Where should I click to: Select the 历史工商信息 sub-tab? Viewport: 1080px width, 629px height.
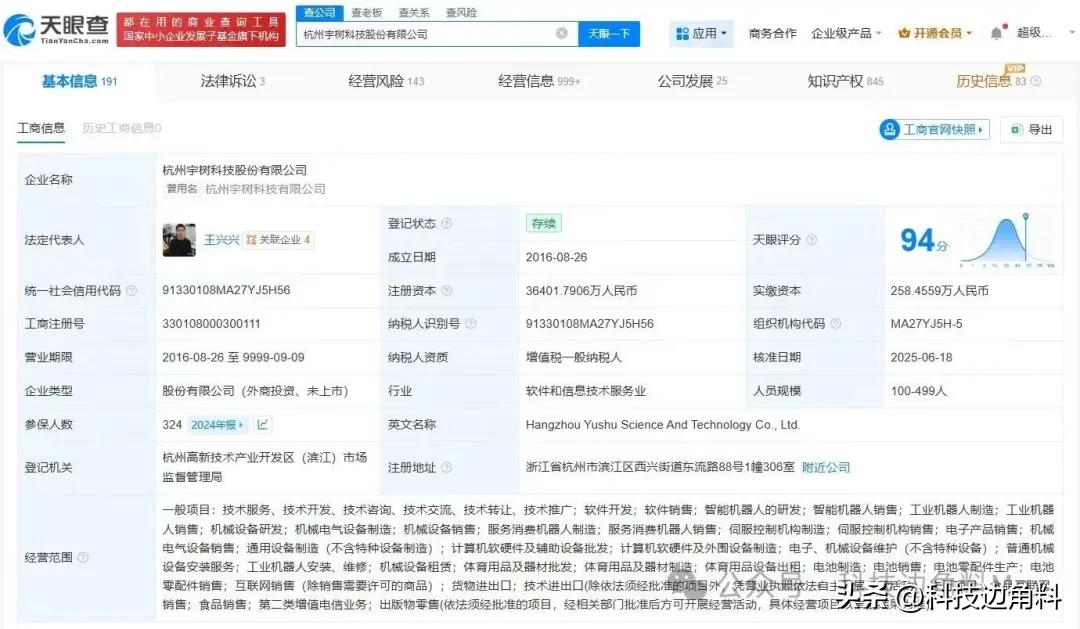tap(121, 128)
